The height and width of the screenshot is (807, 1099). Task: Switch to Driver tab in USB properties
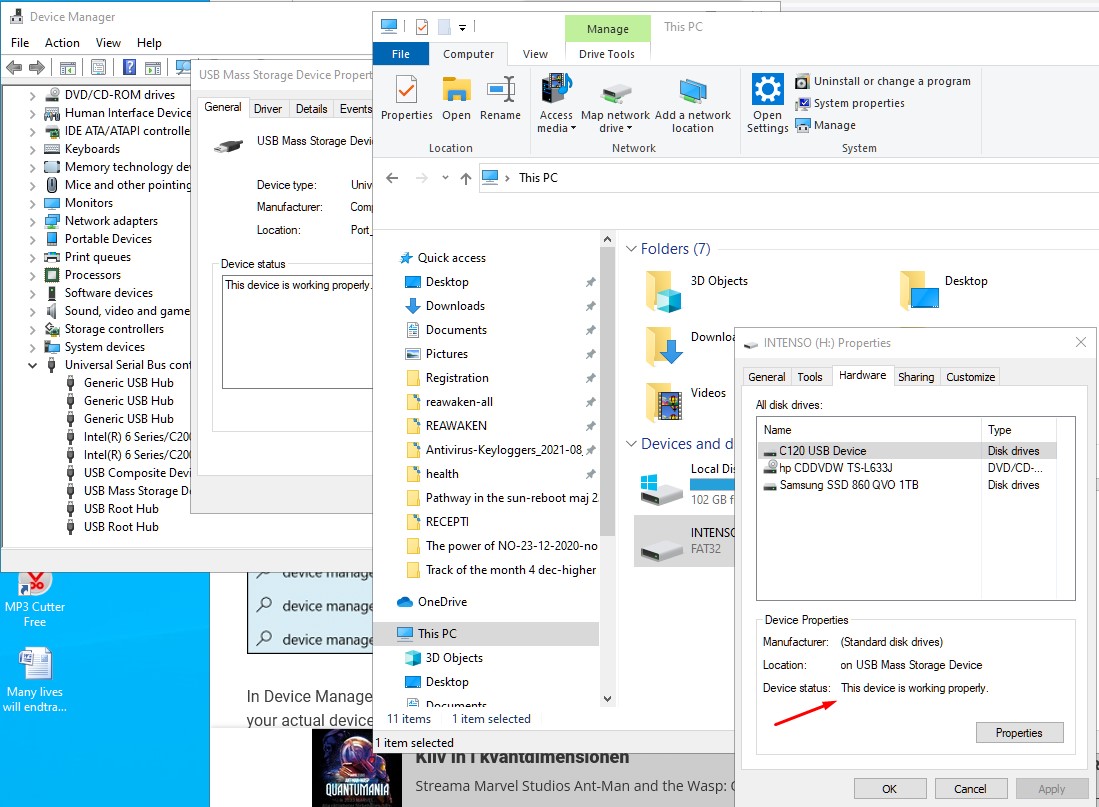point(268,109)
